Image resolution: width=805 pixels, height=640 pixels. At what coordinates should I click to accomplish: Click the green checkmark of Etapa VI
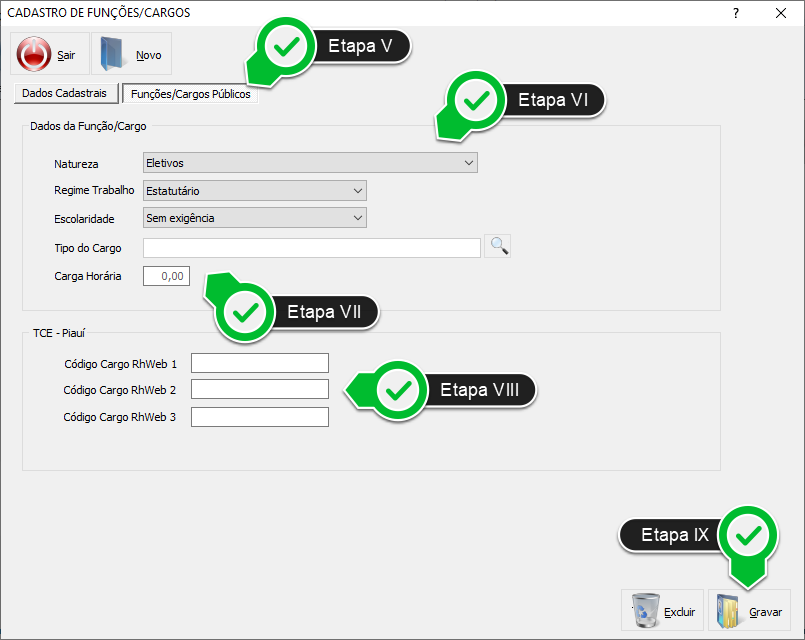[477, 101]
